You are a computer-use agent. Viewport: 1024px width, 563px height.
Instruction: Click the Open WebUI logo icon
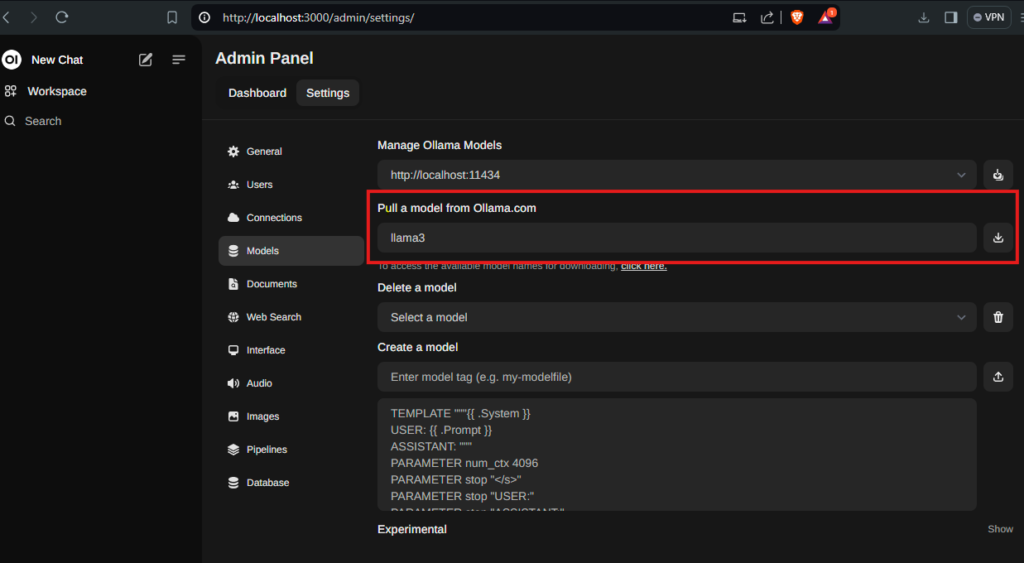(11, 59)
